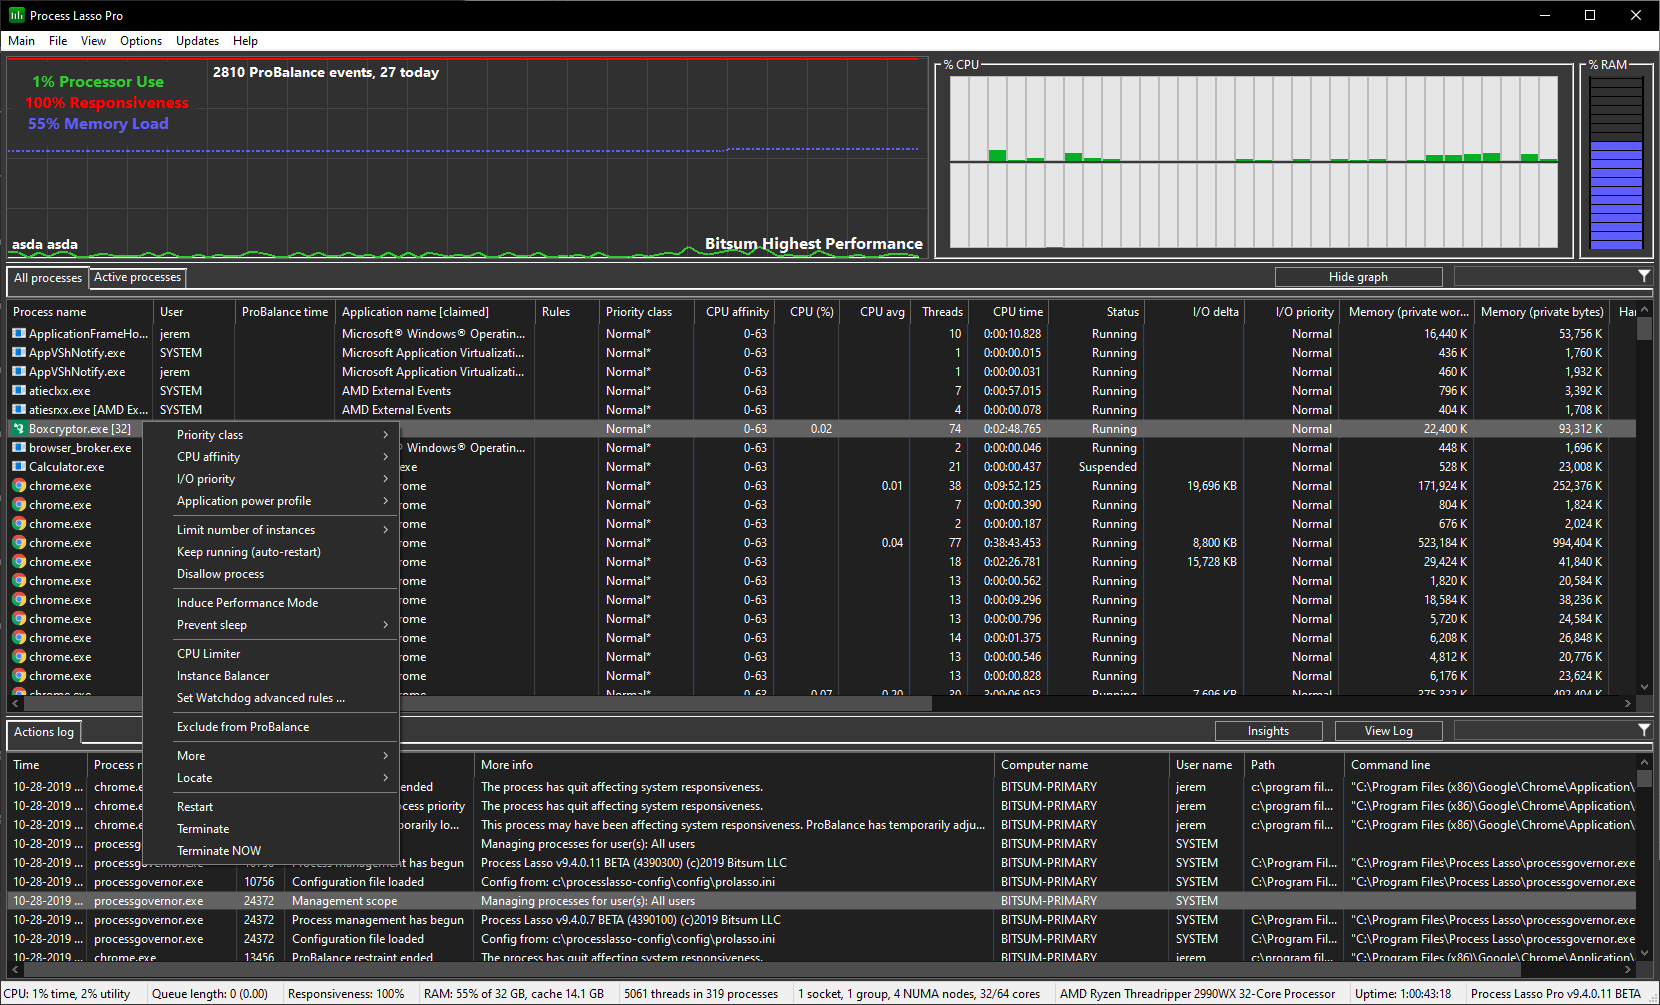The image size is (1660, 1005).
Task: Click the icon of AppVShNotify.exe jerem row
Action: [19, 372]
